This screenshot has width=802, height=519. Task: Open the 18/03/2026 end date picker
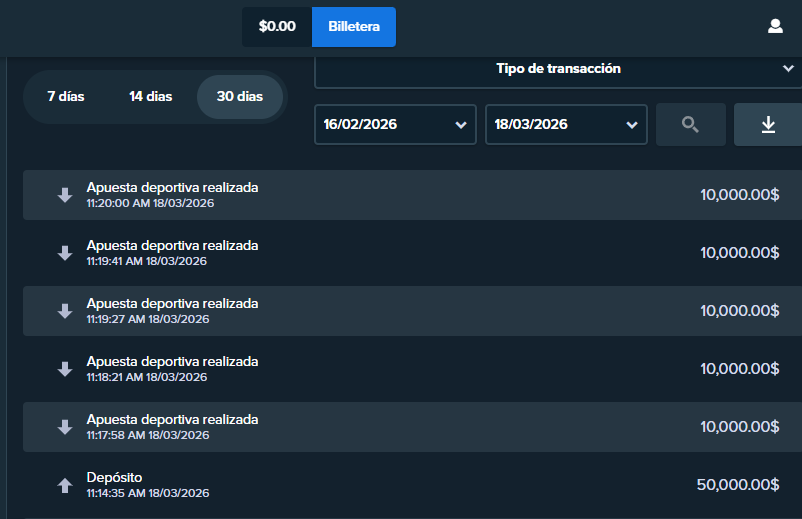click(566, 124)
